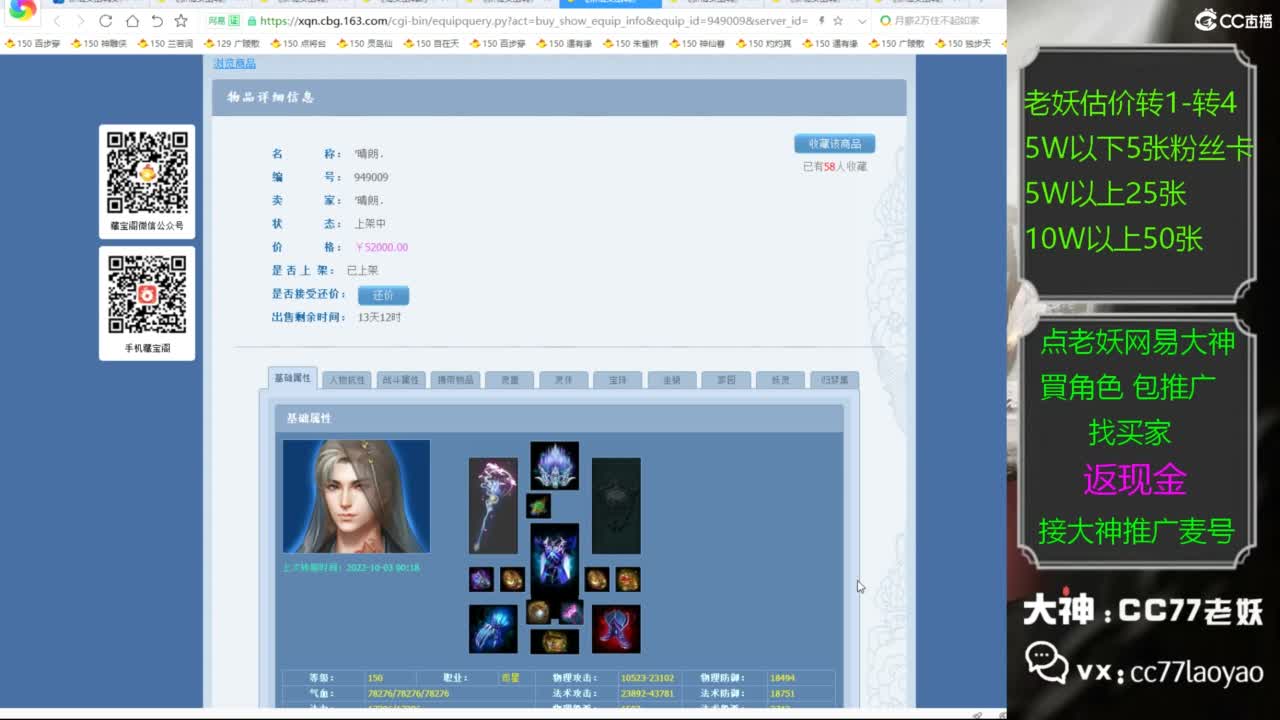This screenshot has height=720, width=1280.
Task: Click the 手机藏宝阁 QR code
Action: pyautogui.click(x=147, y=295)
